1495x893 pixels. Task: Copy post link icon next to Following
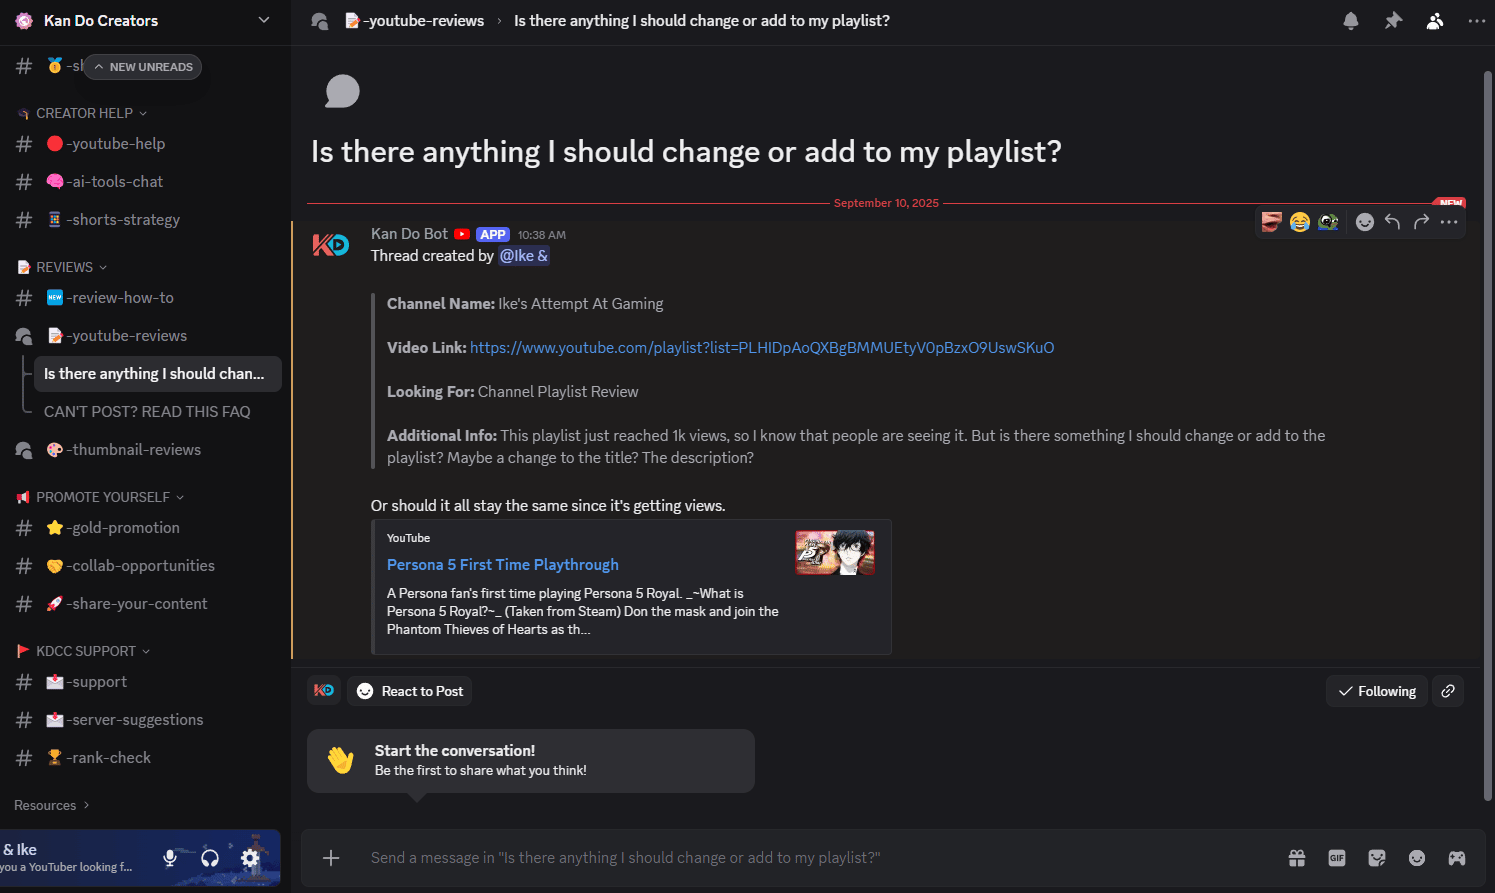pyautogui.click(x=1448, y=691)
